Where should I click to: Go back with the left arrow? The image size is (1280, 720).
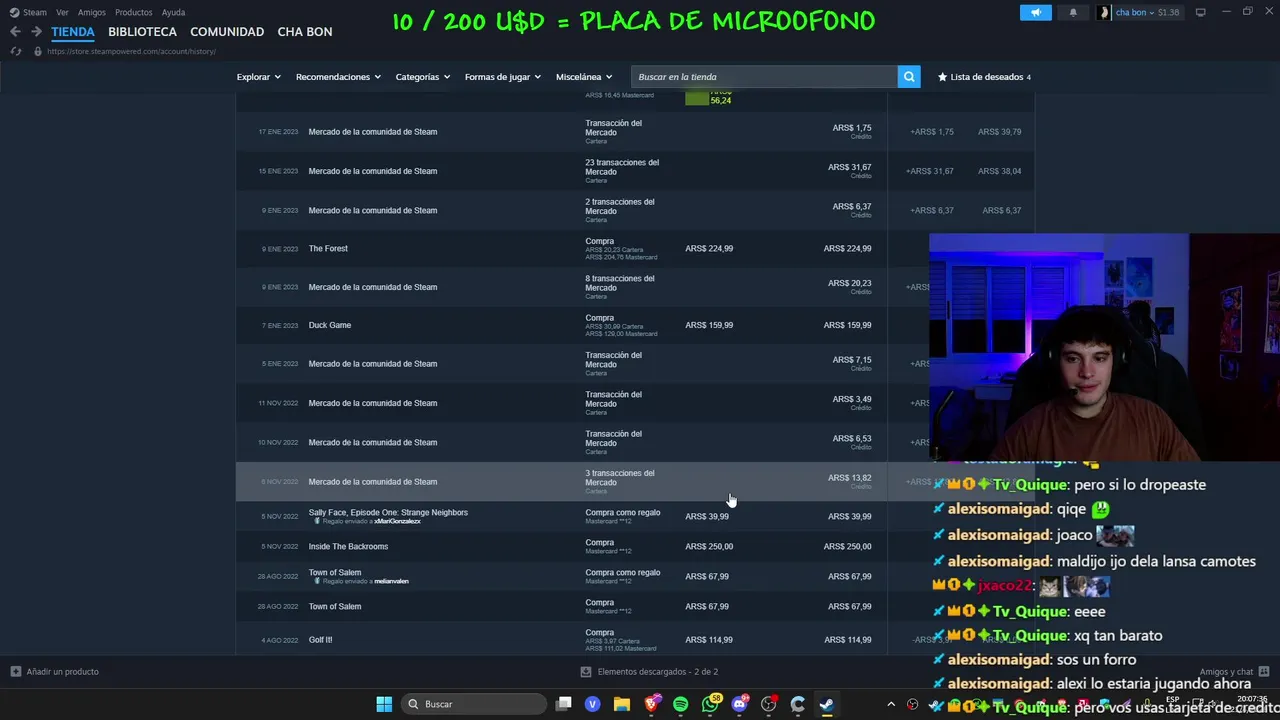(x=15, y=32)
